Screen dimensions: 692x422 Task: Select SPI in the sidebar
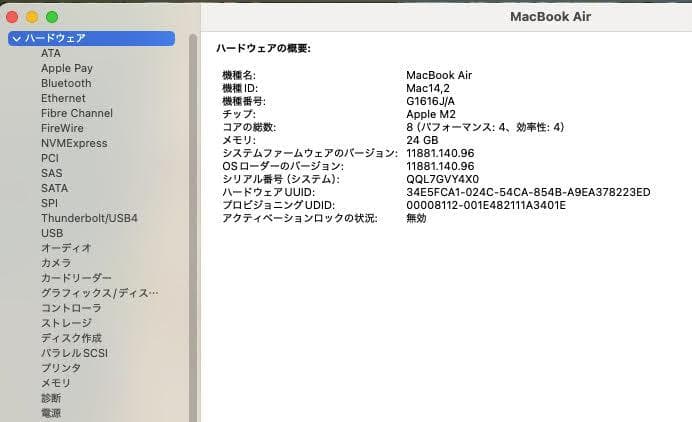coord(49,203)
